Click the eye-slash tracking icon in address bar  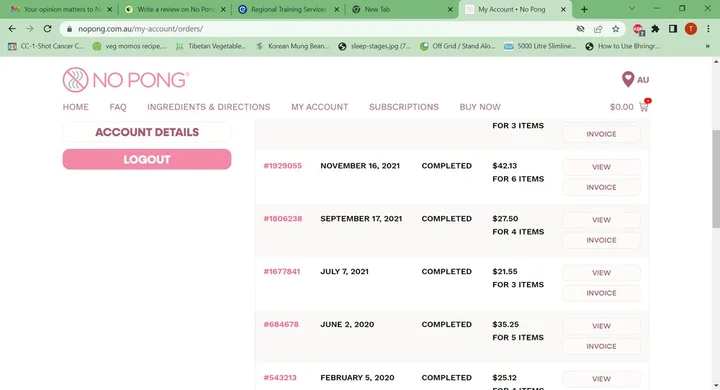(580, 29)
